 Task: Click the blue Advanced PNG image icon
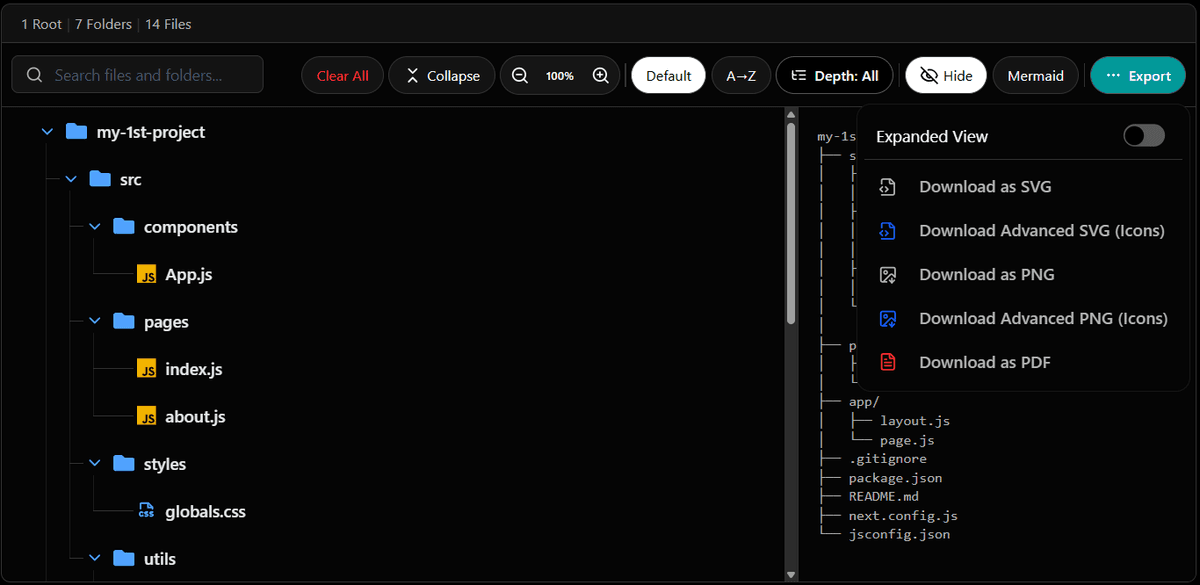887,319
